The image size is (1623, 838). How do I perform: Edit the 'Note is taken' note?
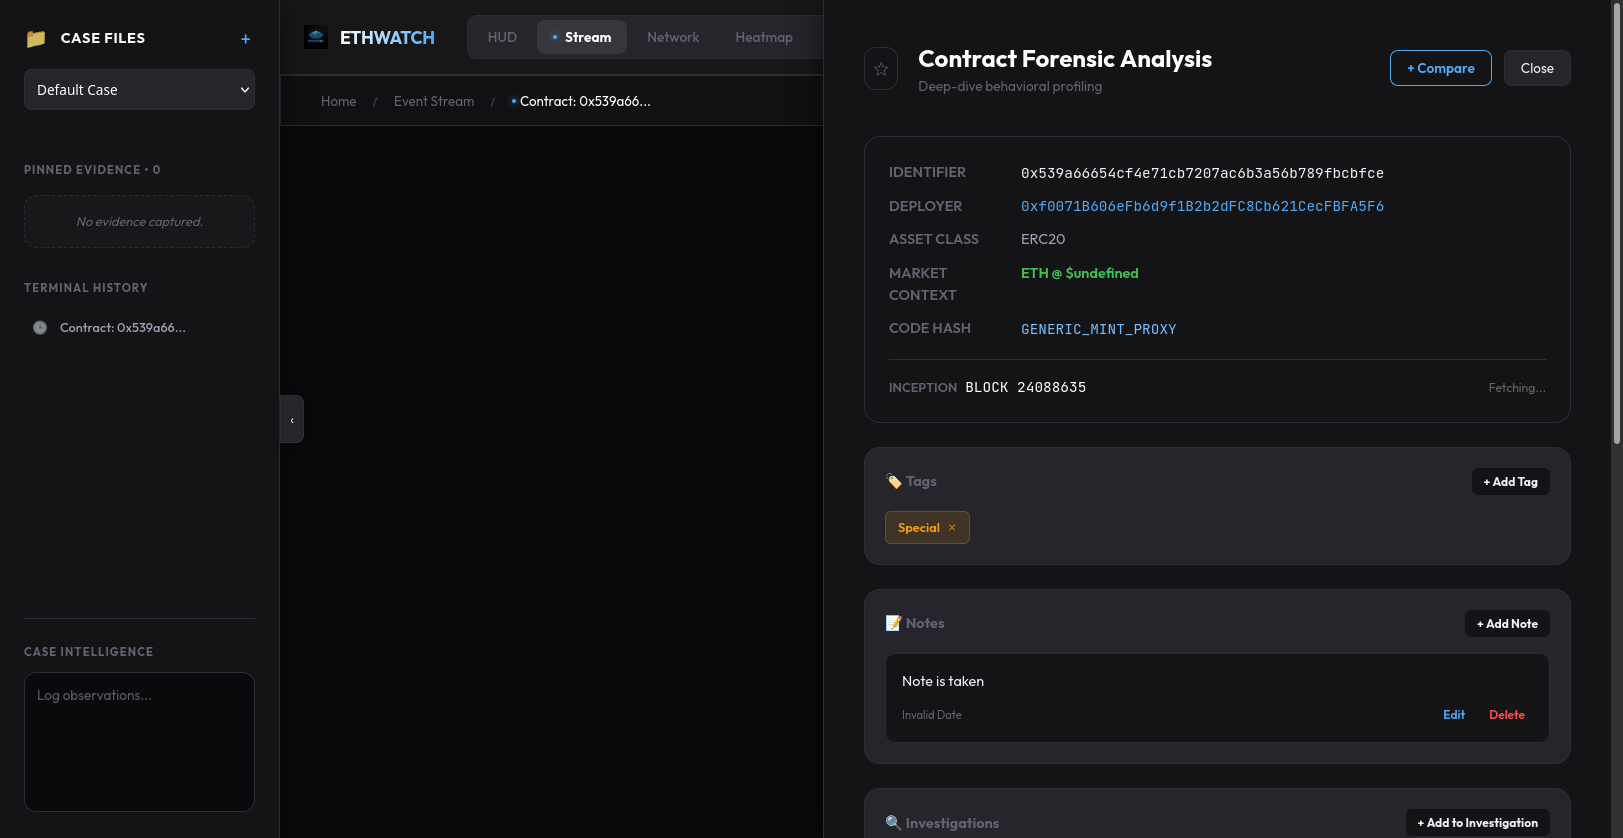(1454, 715)
